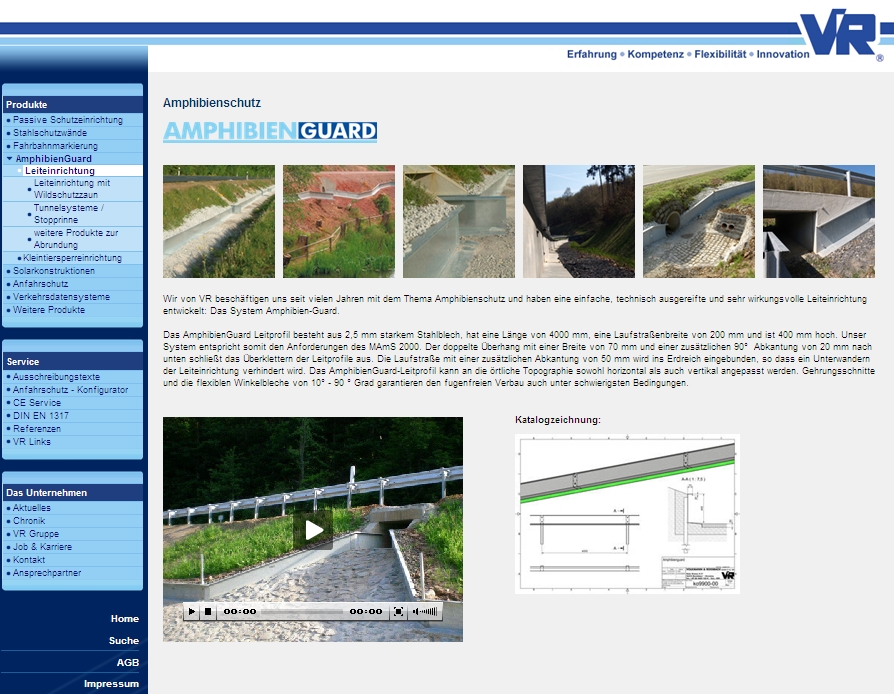Open Suche search page
The height and width of the screenshot is (694, 894).
[x=124, y=641]
